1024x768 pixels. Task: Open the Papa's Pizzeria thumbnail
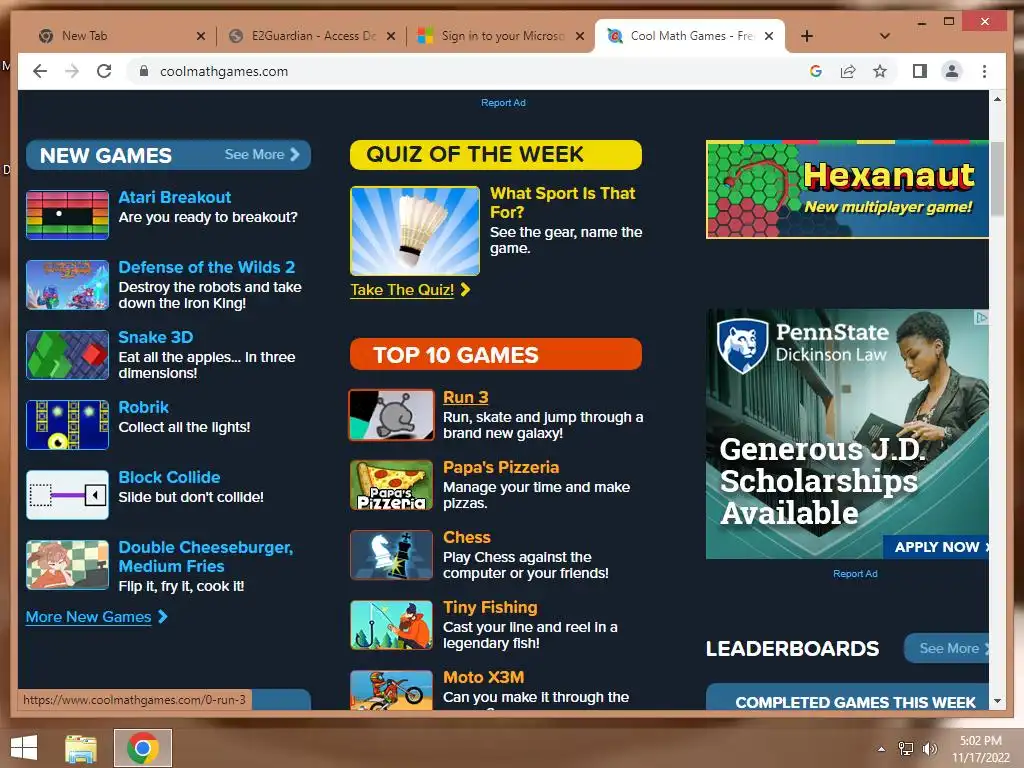pyautogui.click(x=391, y=485)
